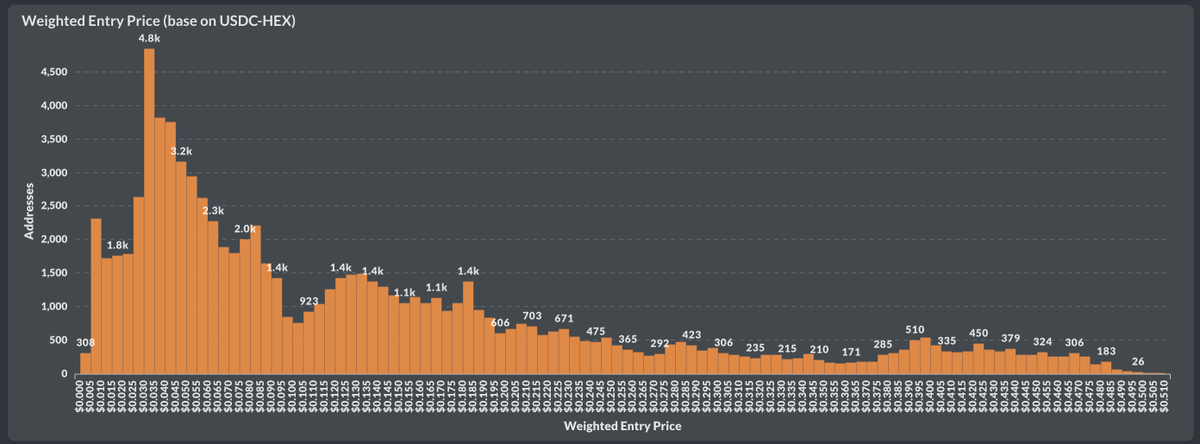Click the 500 y-axis tick label
Screen dimensions: 1200x444
[58, 340]
